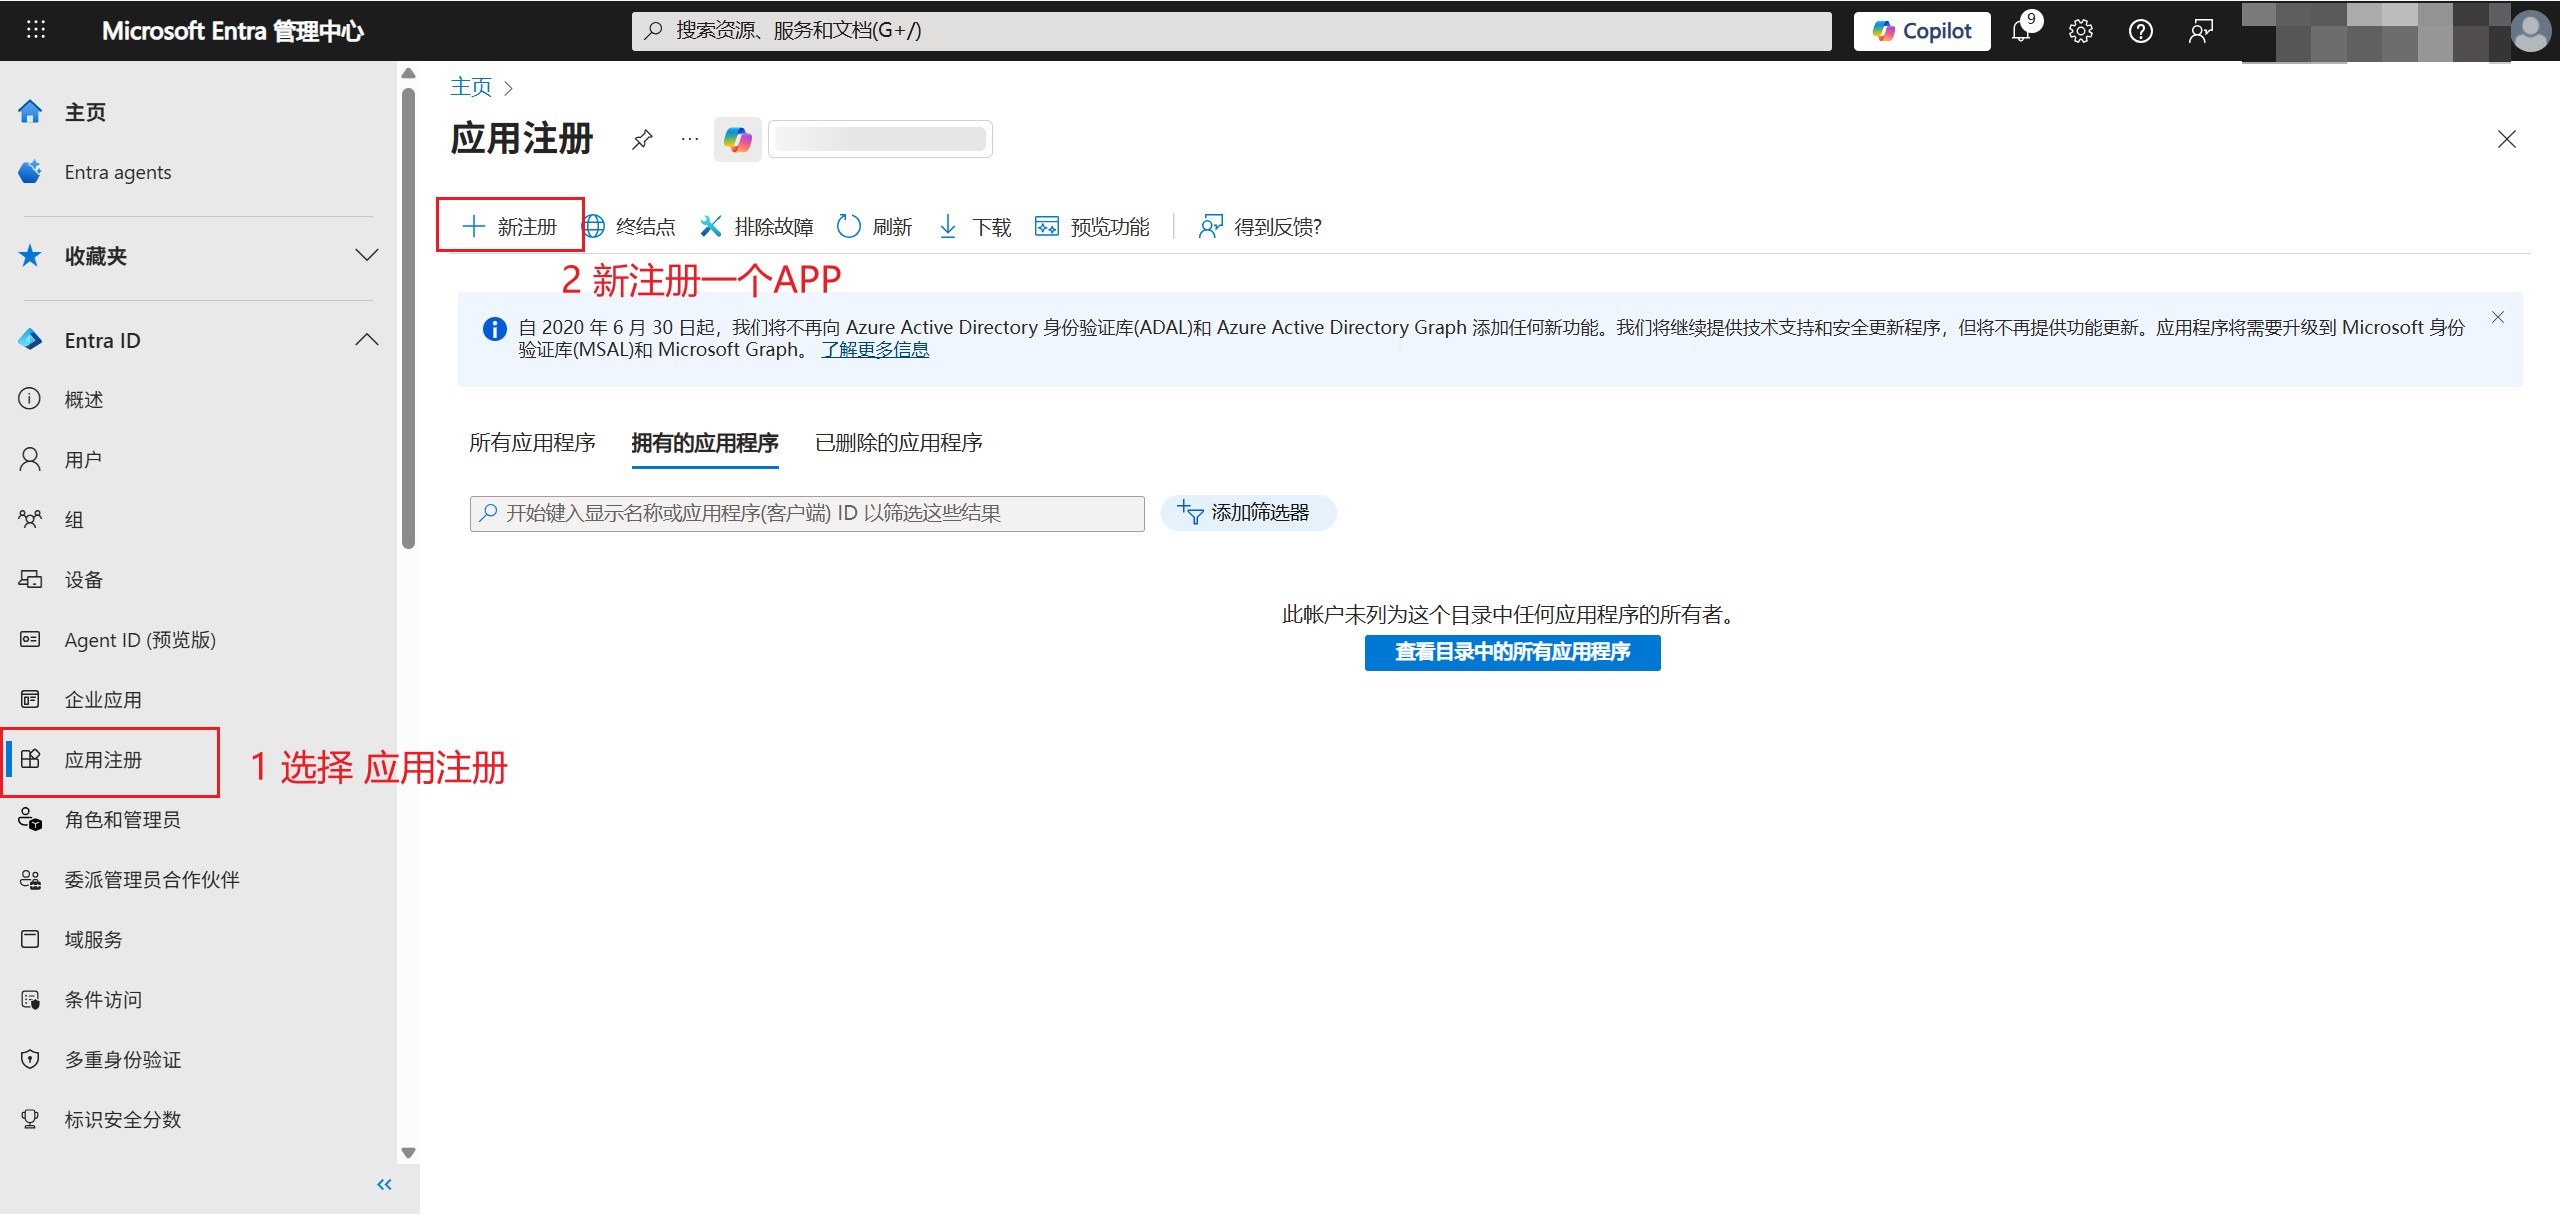The height and width of the screenshot is (1214, 2560).
Task: Open the 了解更多信息 link
Action: pos(875,349)
